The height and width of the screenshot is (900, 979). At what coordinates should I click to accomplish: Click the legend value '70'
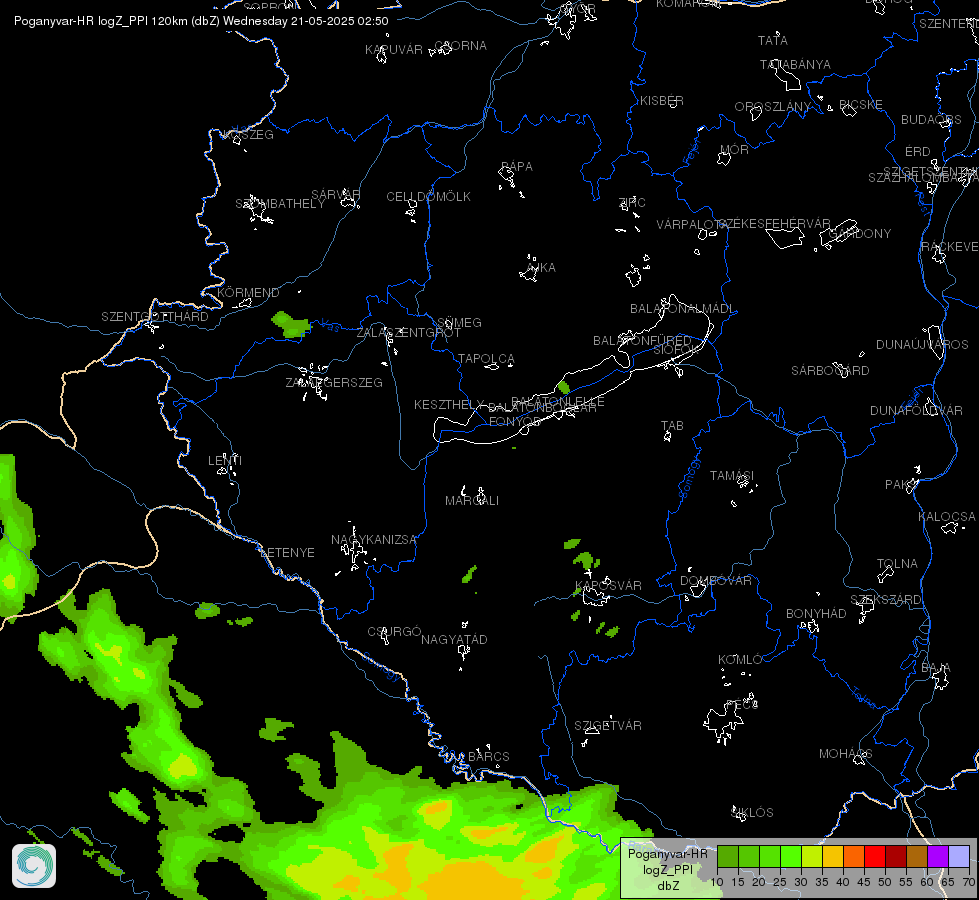pos(968,882)
